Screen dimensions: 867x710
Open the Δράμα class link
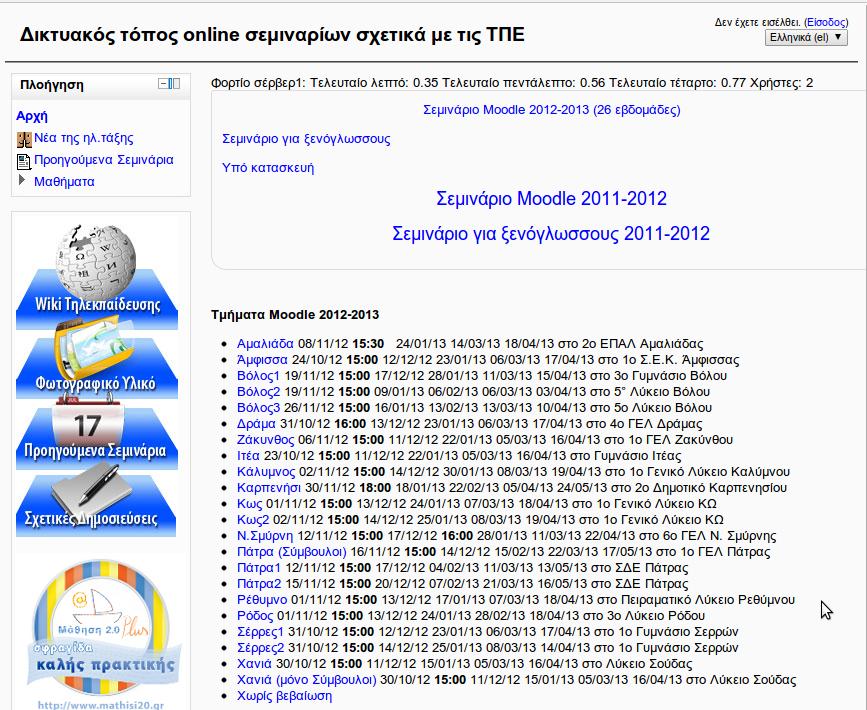point(256,424)
